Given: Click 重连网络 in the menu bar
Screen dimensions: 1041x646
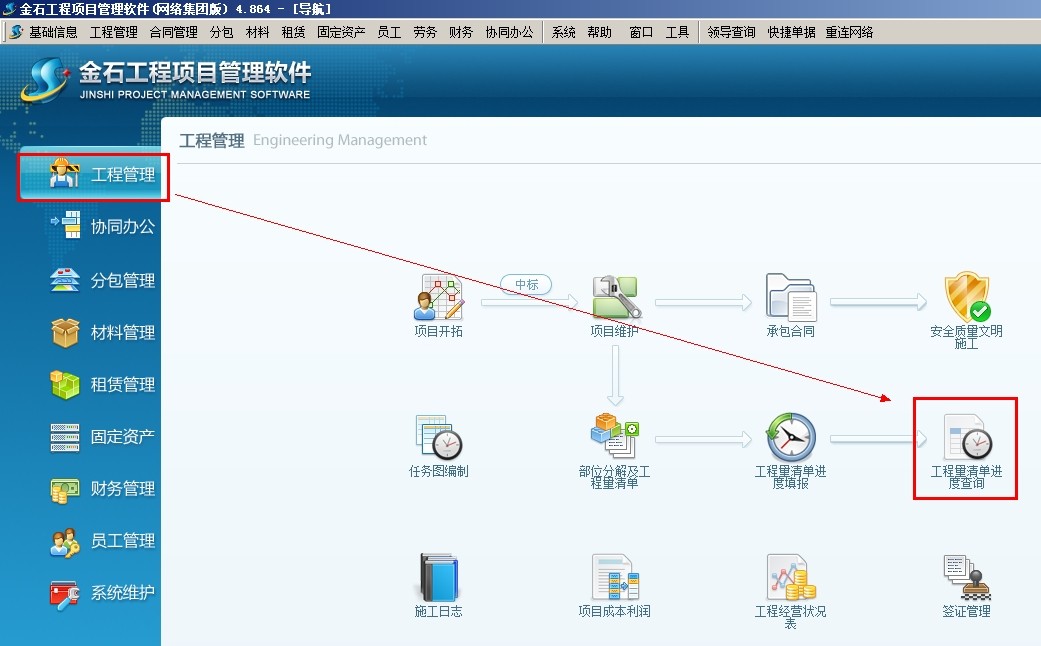Looking at the screenshot, I should 849,32.
